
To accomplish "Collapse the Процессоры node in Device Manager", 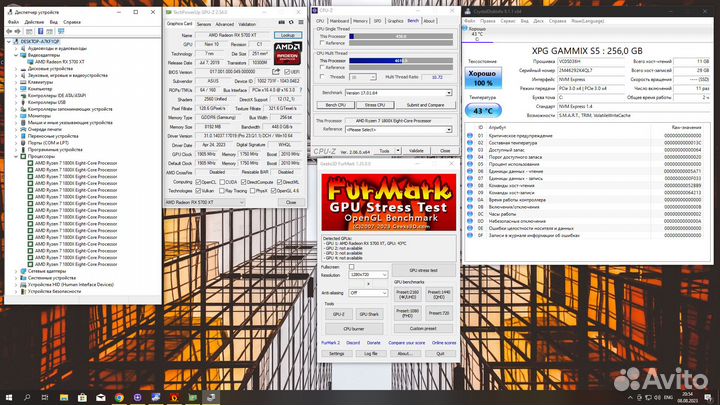I will (x=16, y=157).
